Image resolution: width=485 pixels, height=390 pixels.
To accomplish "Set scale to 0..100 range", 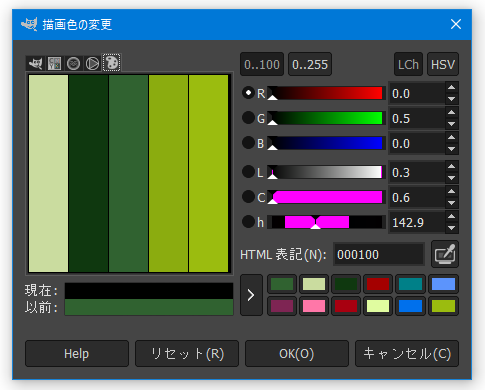I will point(262,64).
